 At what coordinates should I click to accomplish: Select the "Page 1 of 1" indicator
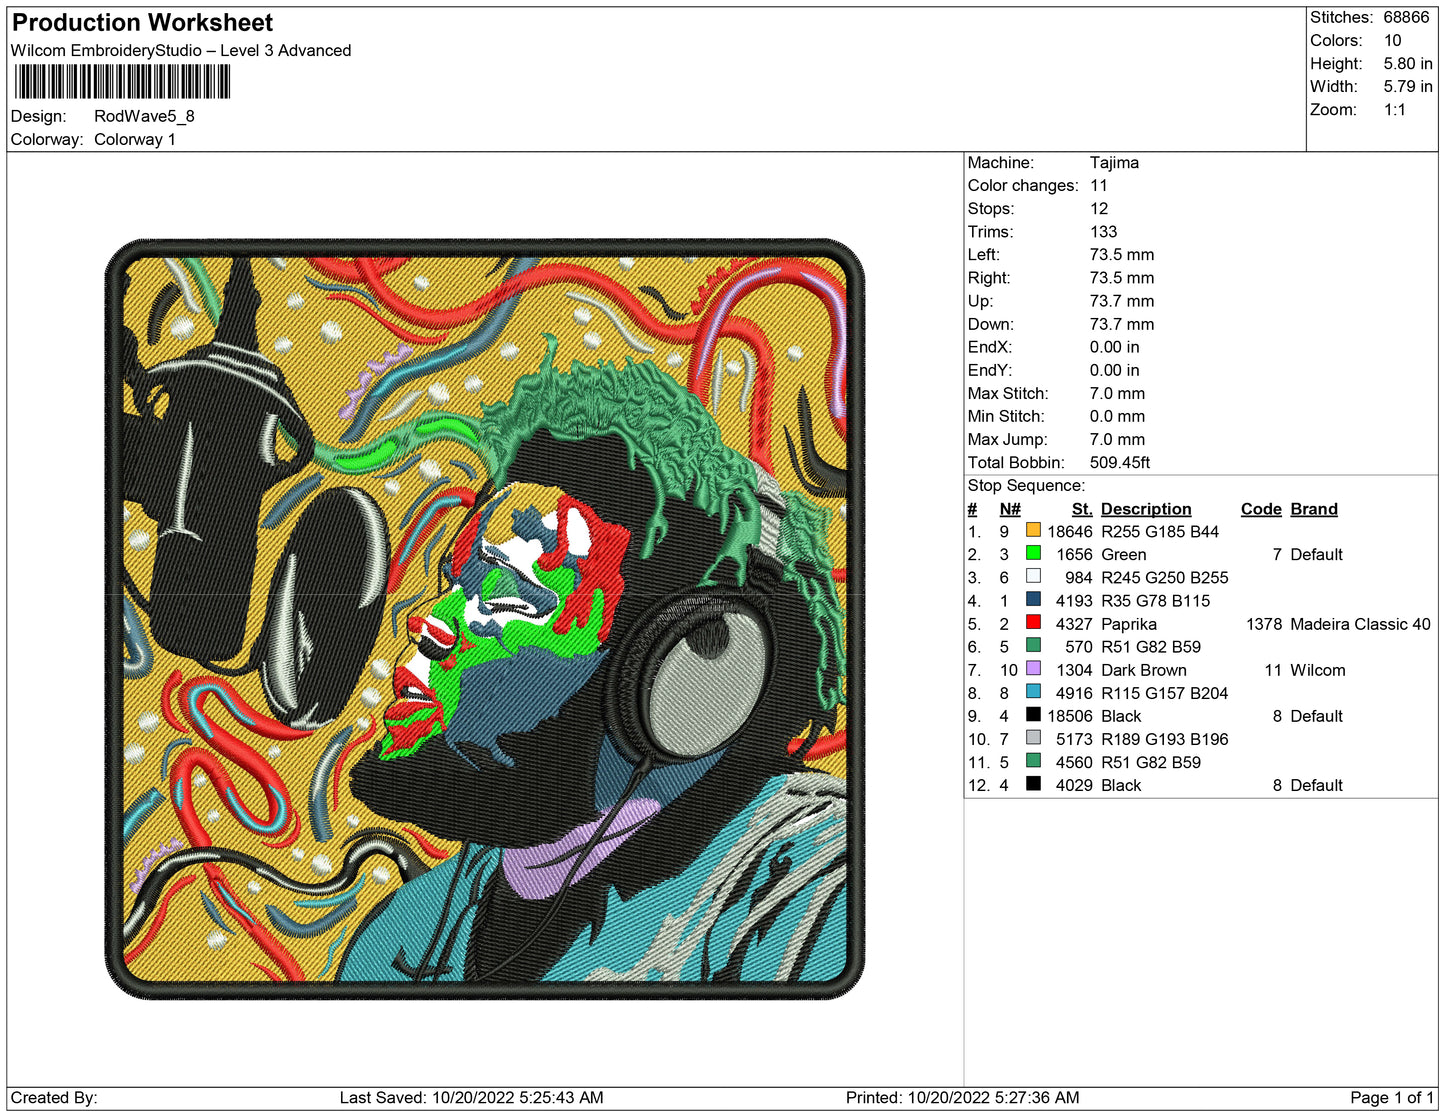(1392, 1098)
